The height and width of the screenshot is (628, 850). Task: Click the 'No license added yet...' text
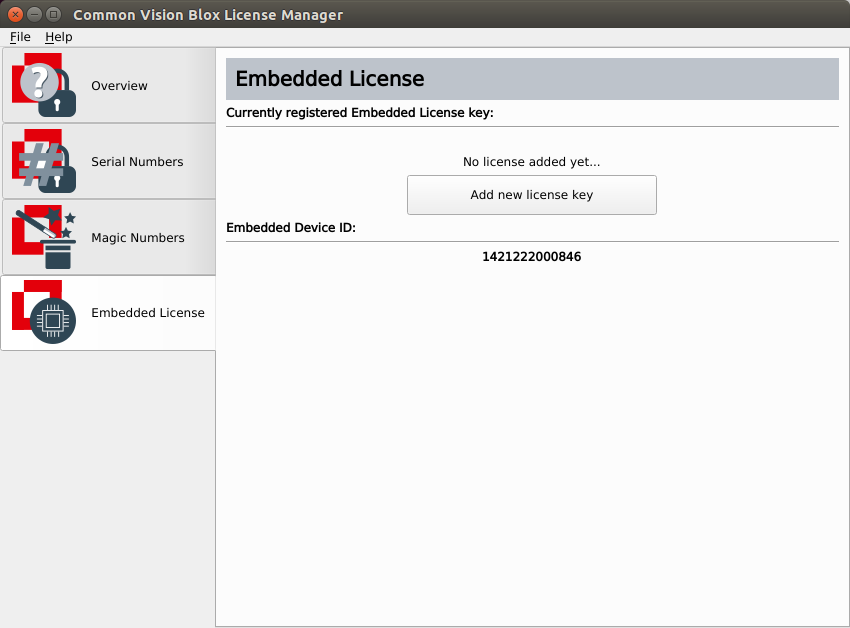point(531,162)
